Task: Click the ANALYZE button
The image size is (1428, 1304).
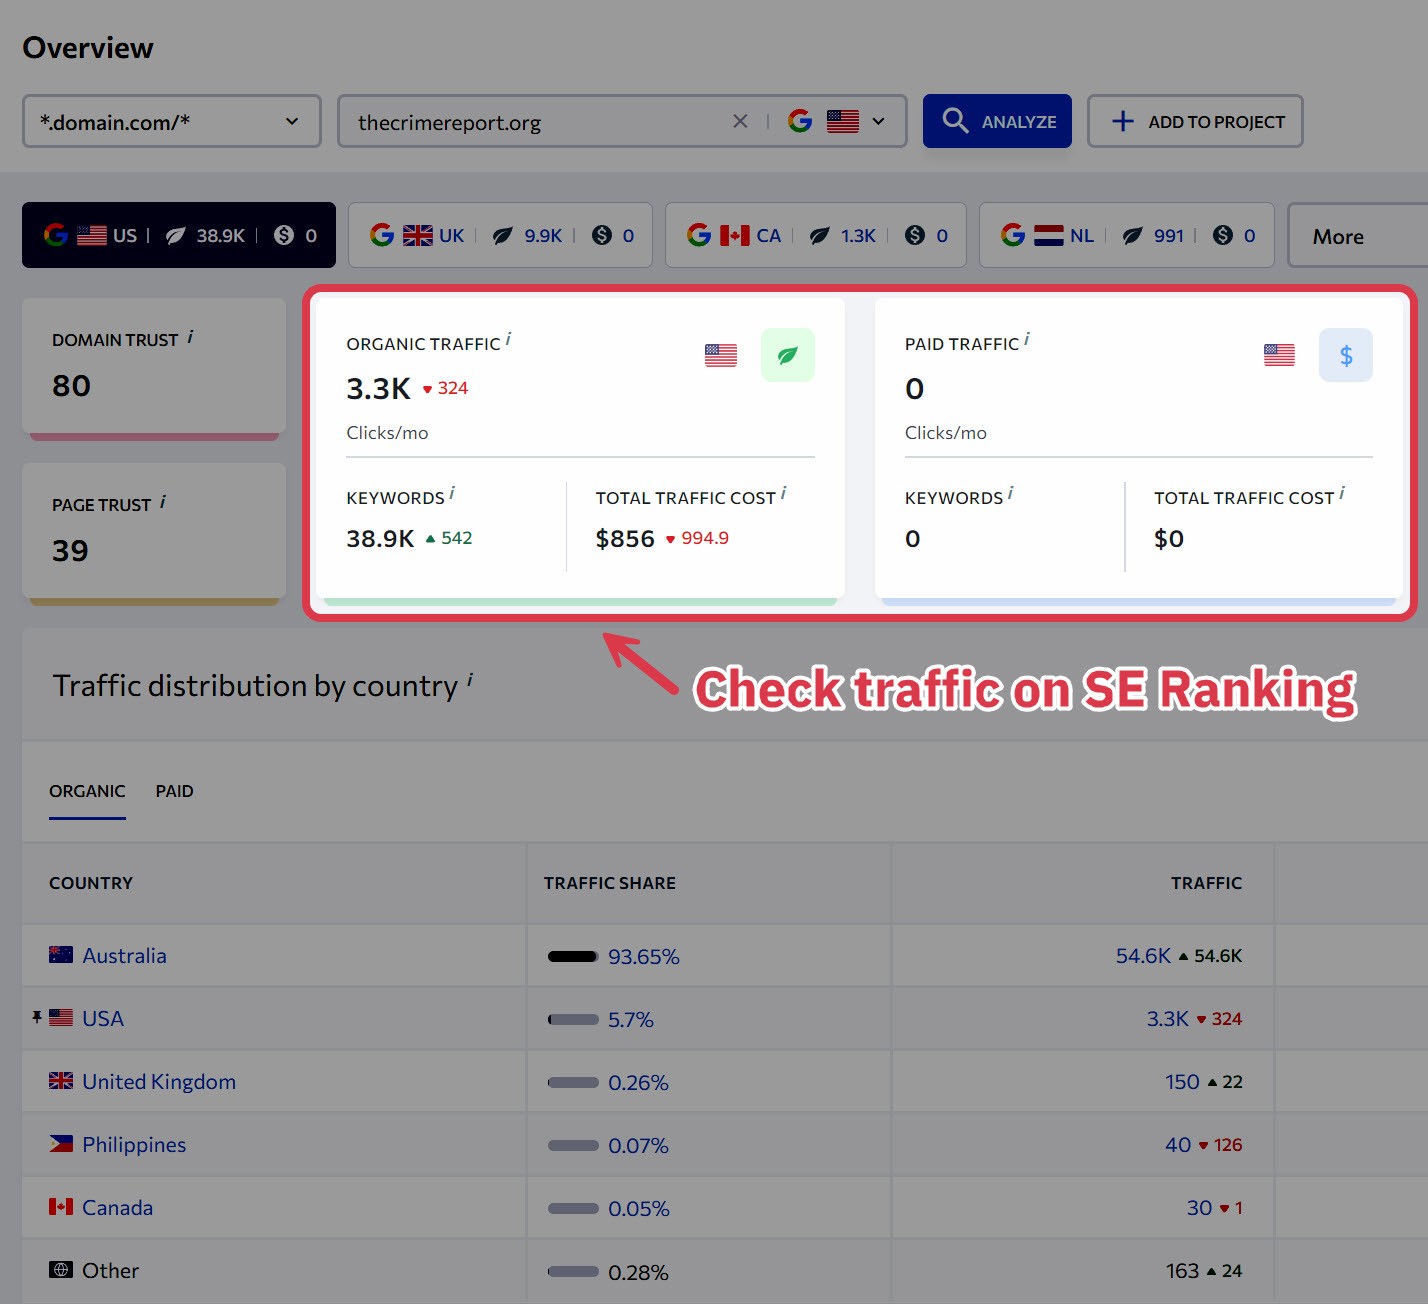Action: 997,121
